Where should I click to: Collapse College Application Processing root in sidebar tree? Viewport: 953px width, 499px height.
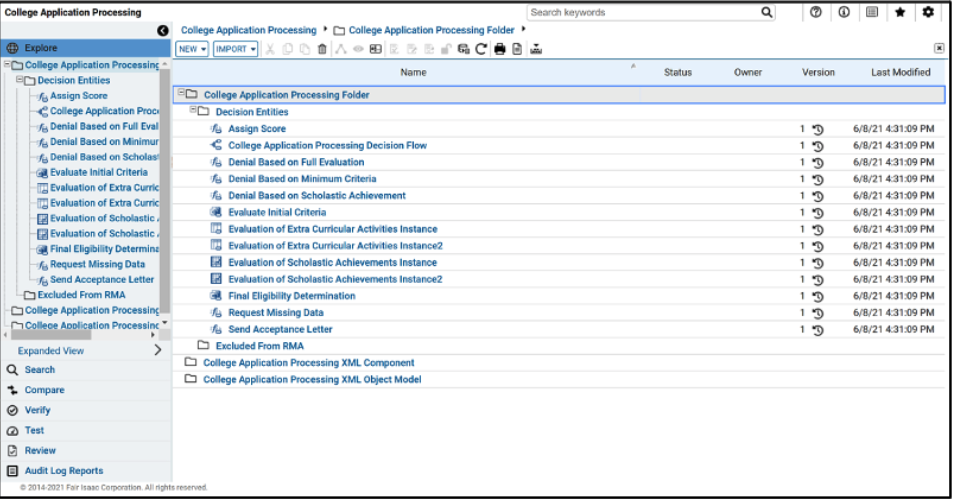tap(7, 64)
